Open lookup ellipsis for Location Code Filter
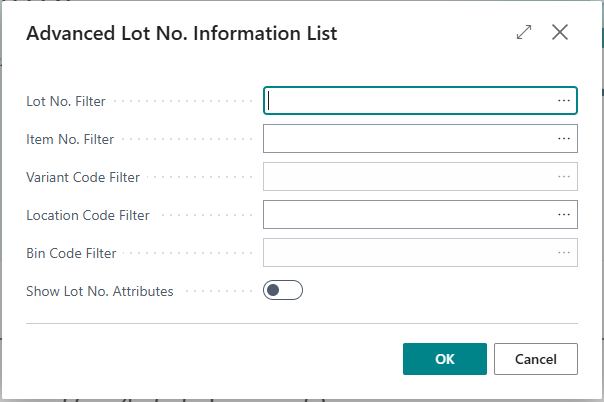This screenshot has width=604, height=402. pos(564,215)
